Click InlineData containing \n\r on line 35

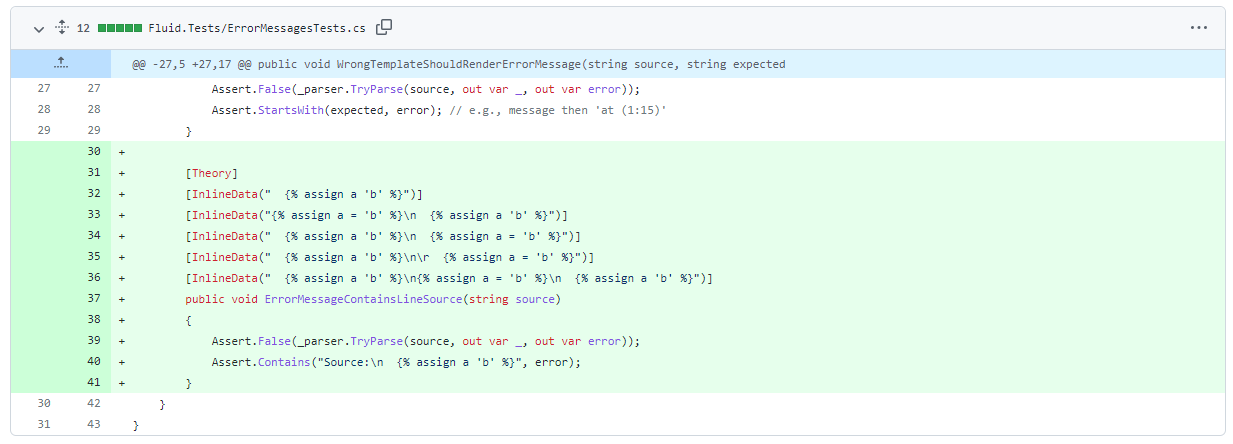click(x=390, y=257)
